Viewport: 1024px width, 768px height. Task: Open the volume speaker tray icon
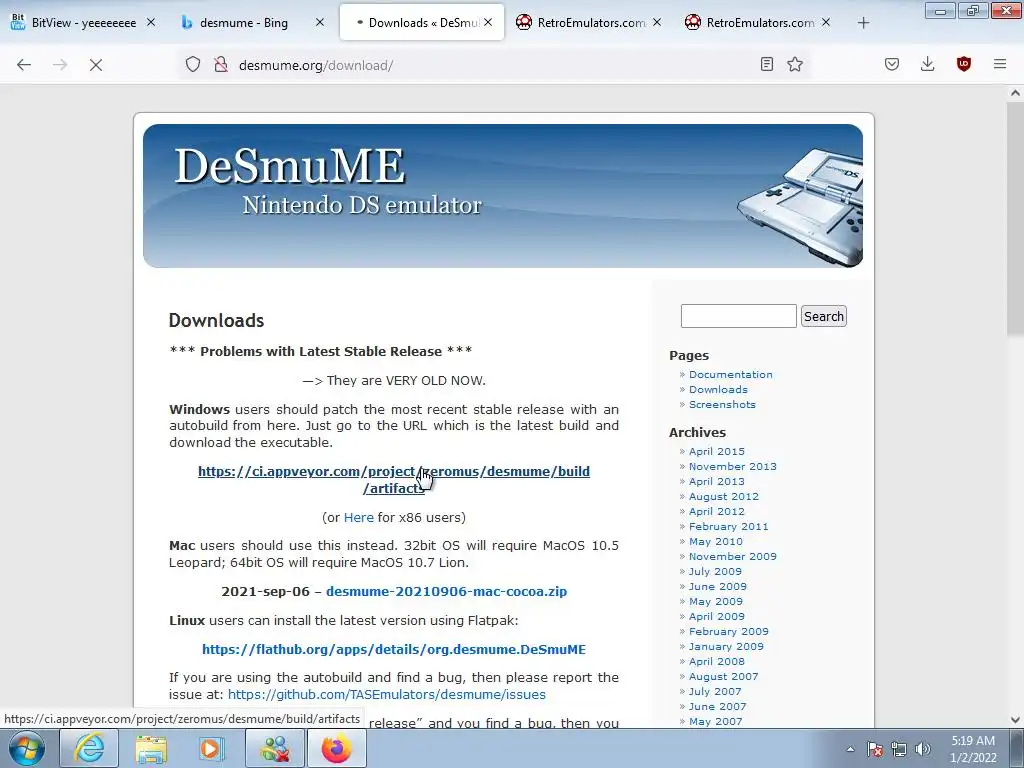point(923,749)
